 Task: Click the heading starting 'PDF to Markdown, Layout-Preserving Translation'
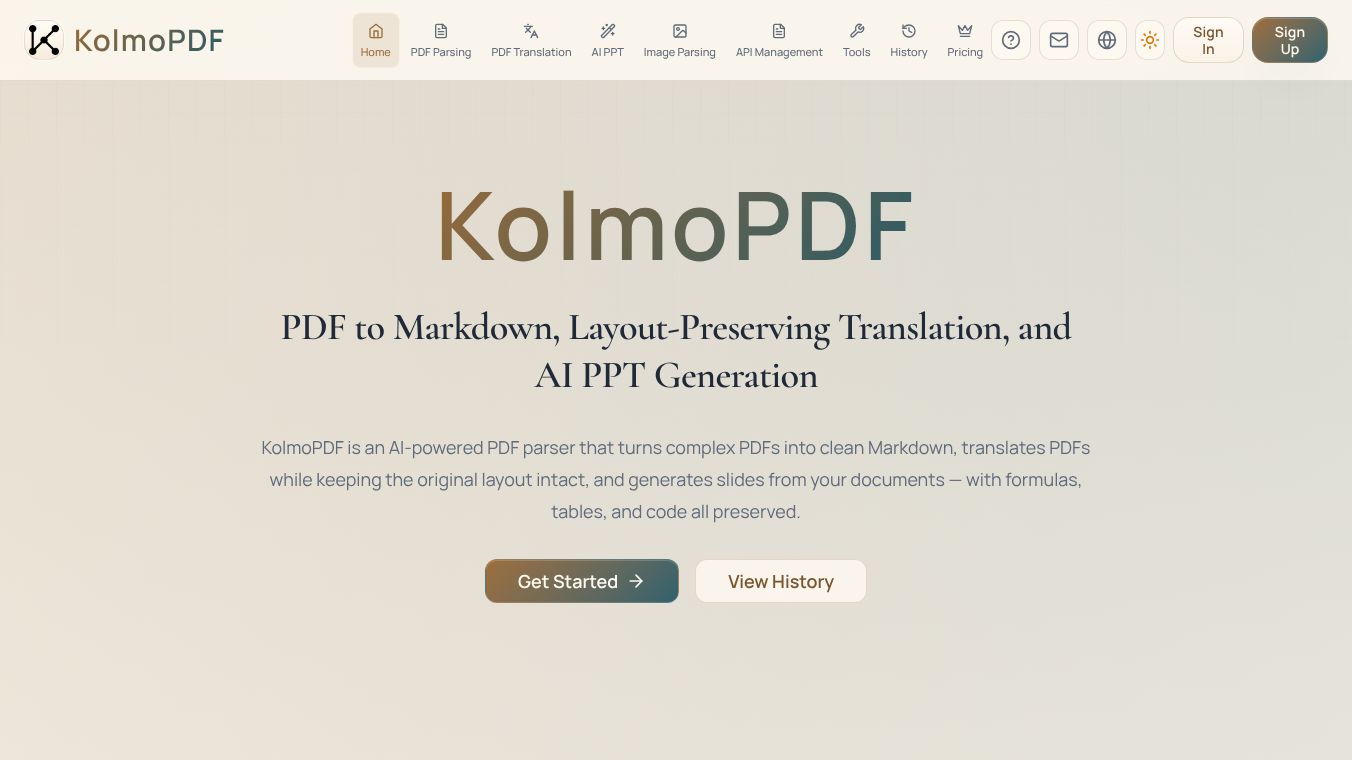click(676, 351)
